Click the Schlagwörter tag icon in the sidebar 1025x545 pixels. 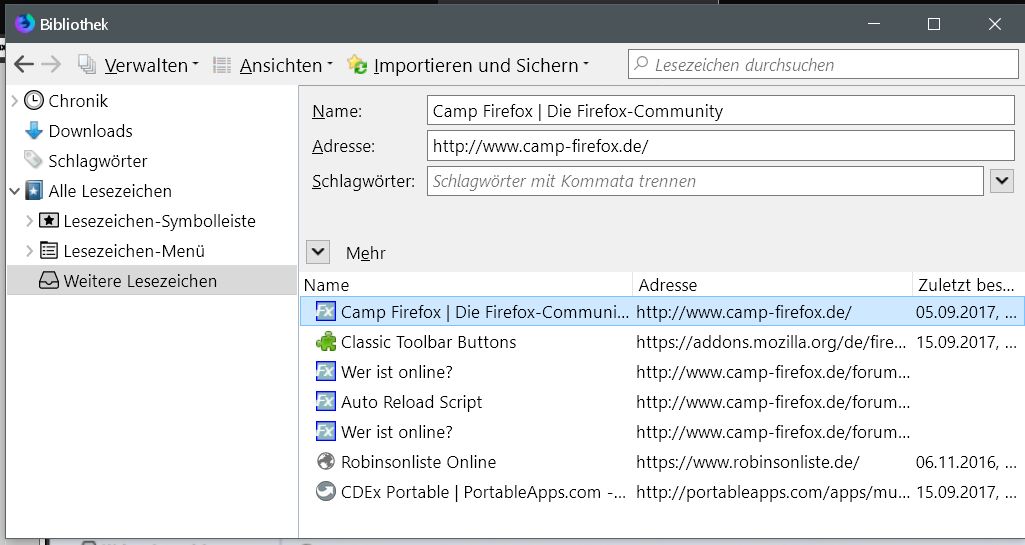(34, 161)
